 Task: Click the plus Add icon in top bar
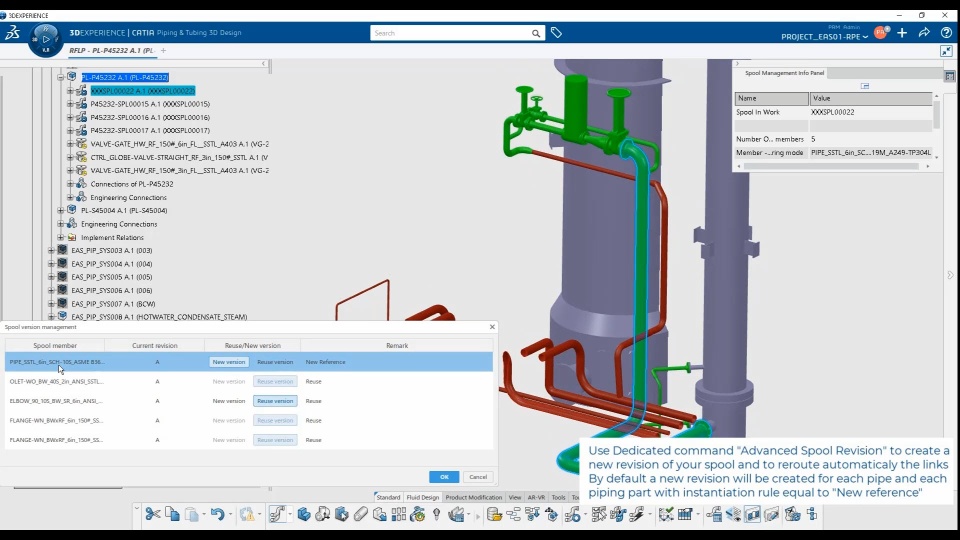coord(902,32)
